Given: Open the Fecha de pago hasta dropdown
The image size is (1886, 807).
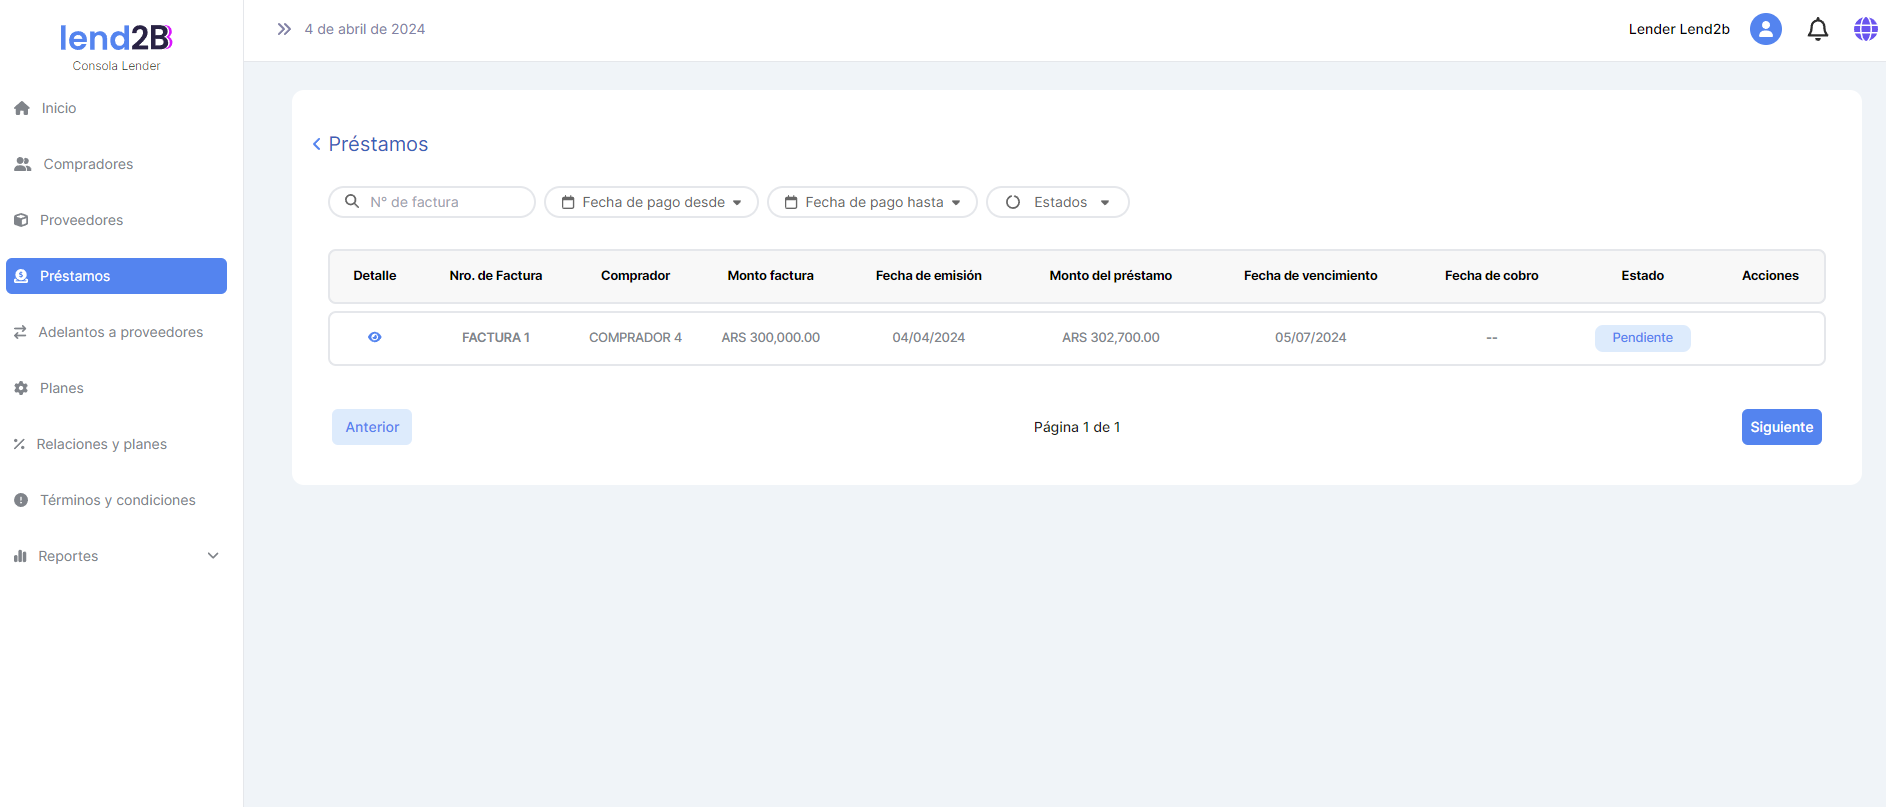Looking at the screenshot, I should click(872, 202).
